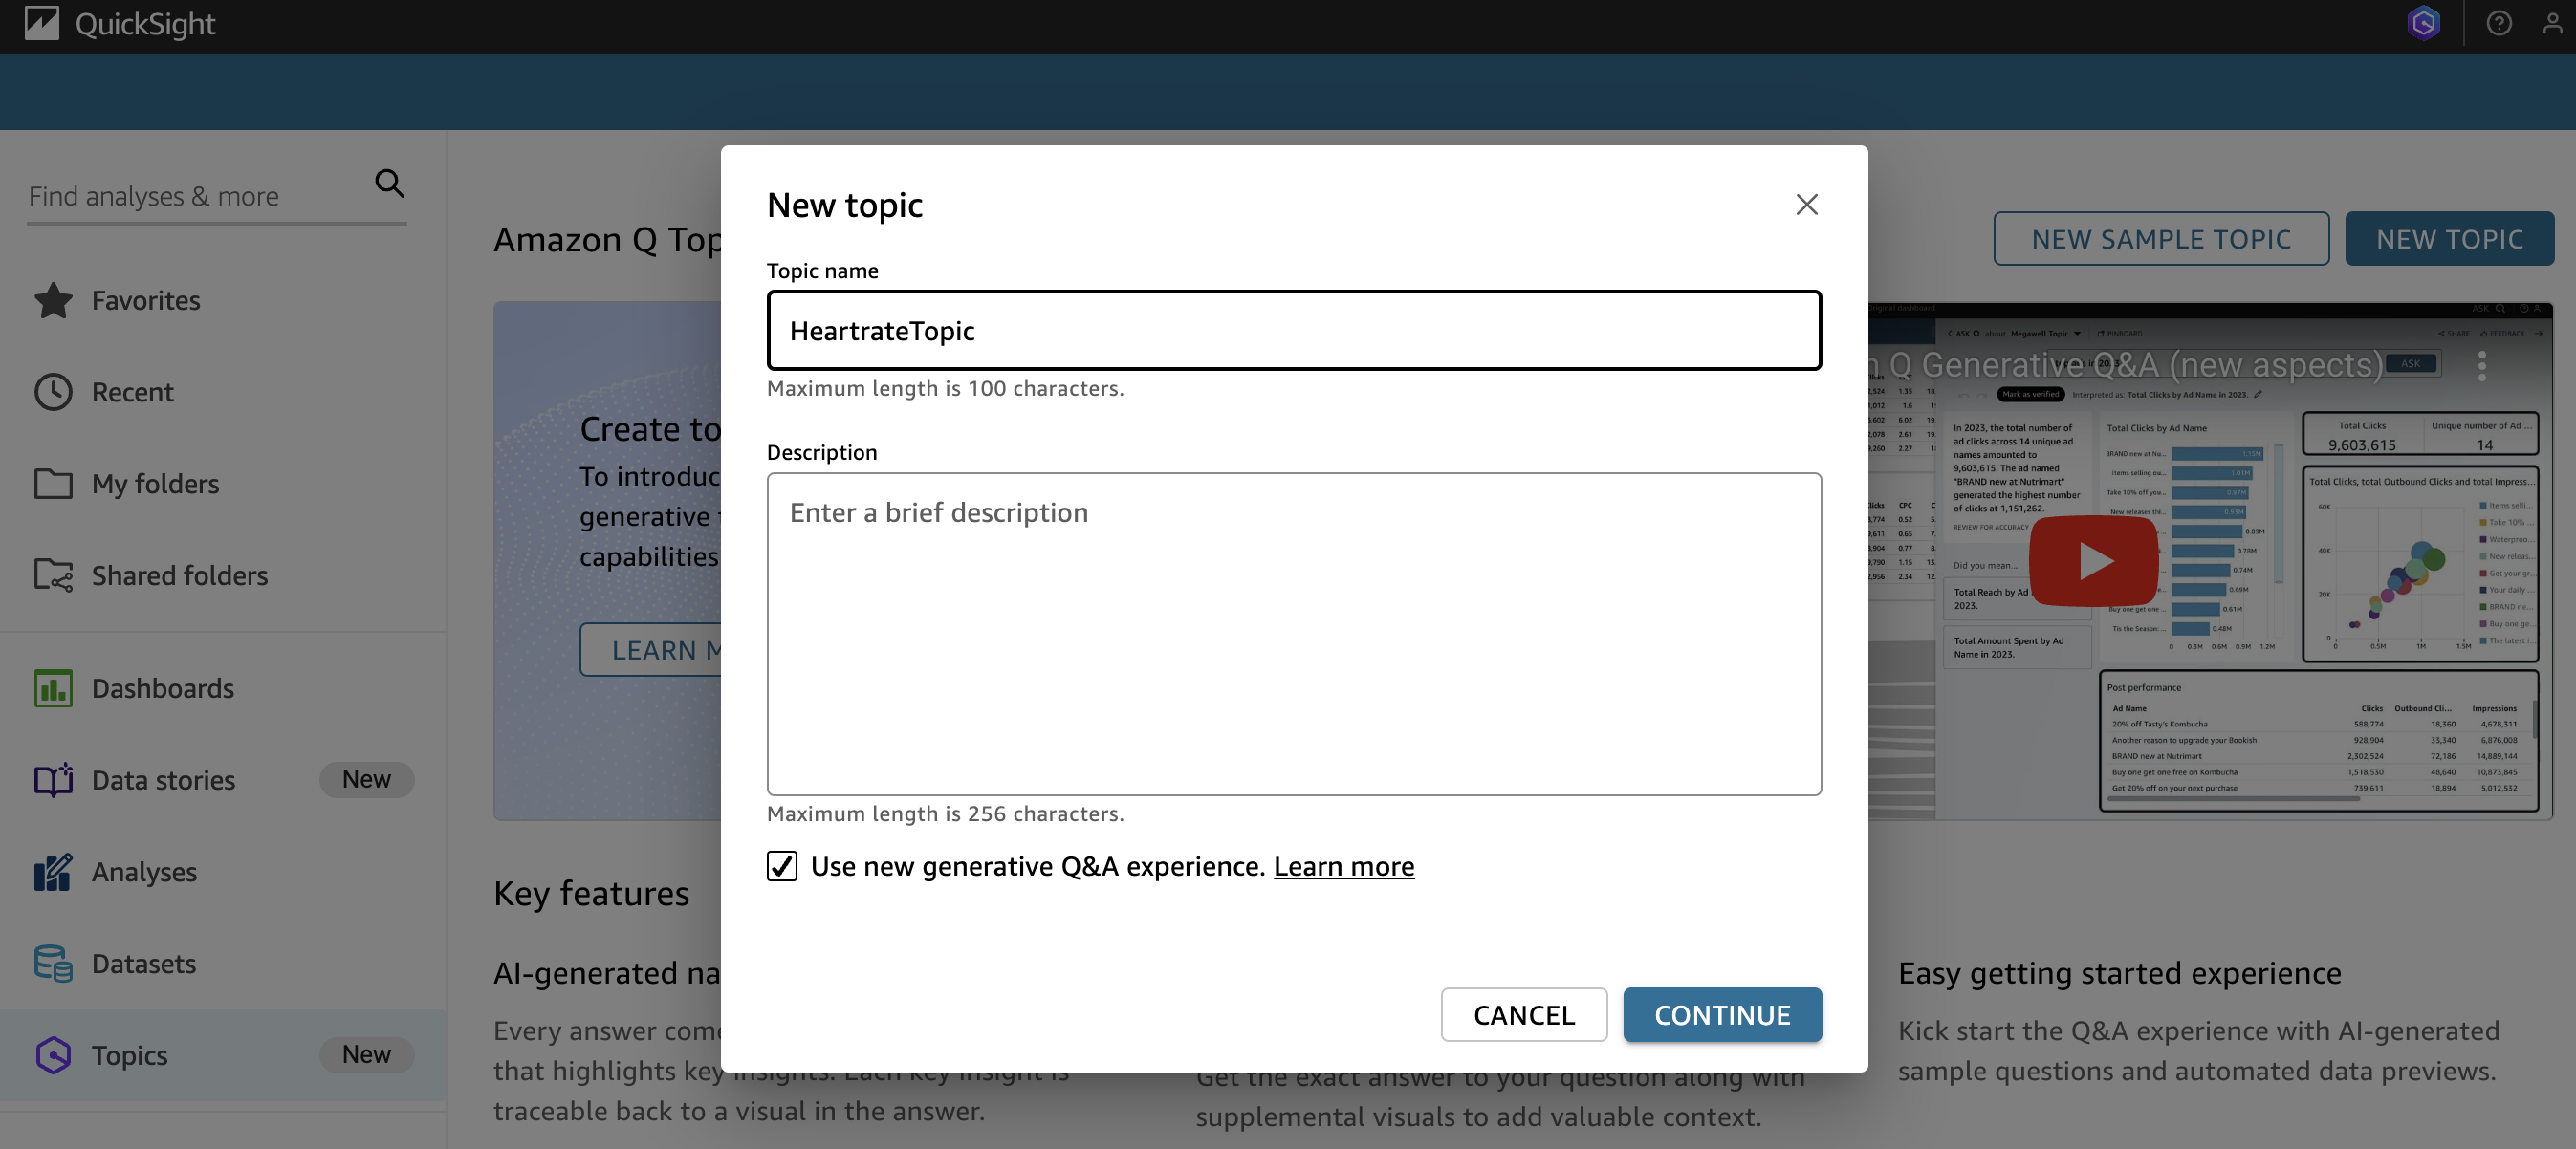Open the user profile icon
2576x1149 pixels.
click(x=2552, y=23)
